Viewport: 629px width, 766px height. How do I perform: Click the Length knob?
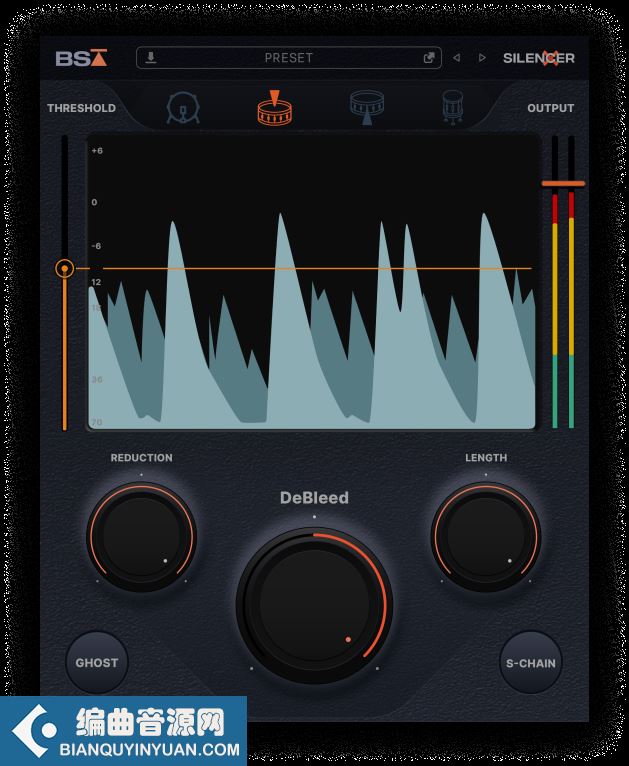click(486, 536)
